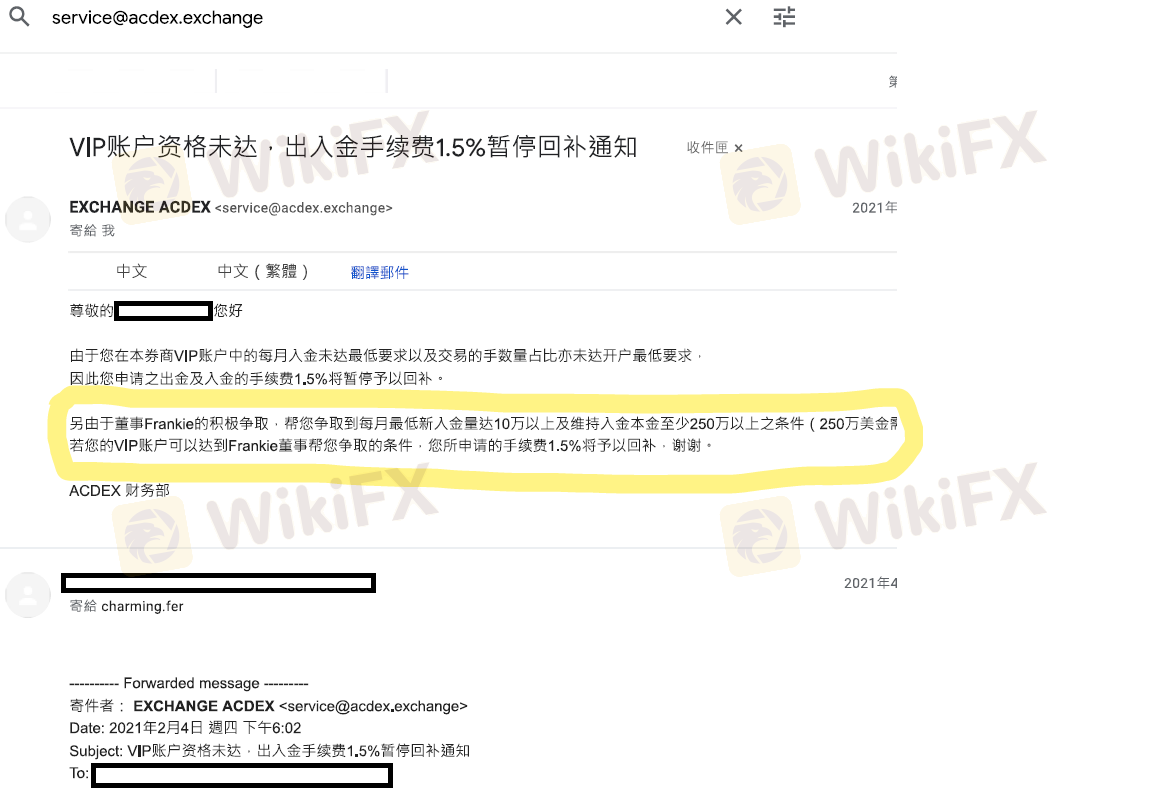Open the search filter options icon
1152x801 pixels.
[x=784, y=17]
